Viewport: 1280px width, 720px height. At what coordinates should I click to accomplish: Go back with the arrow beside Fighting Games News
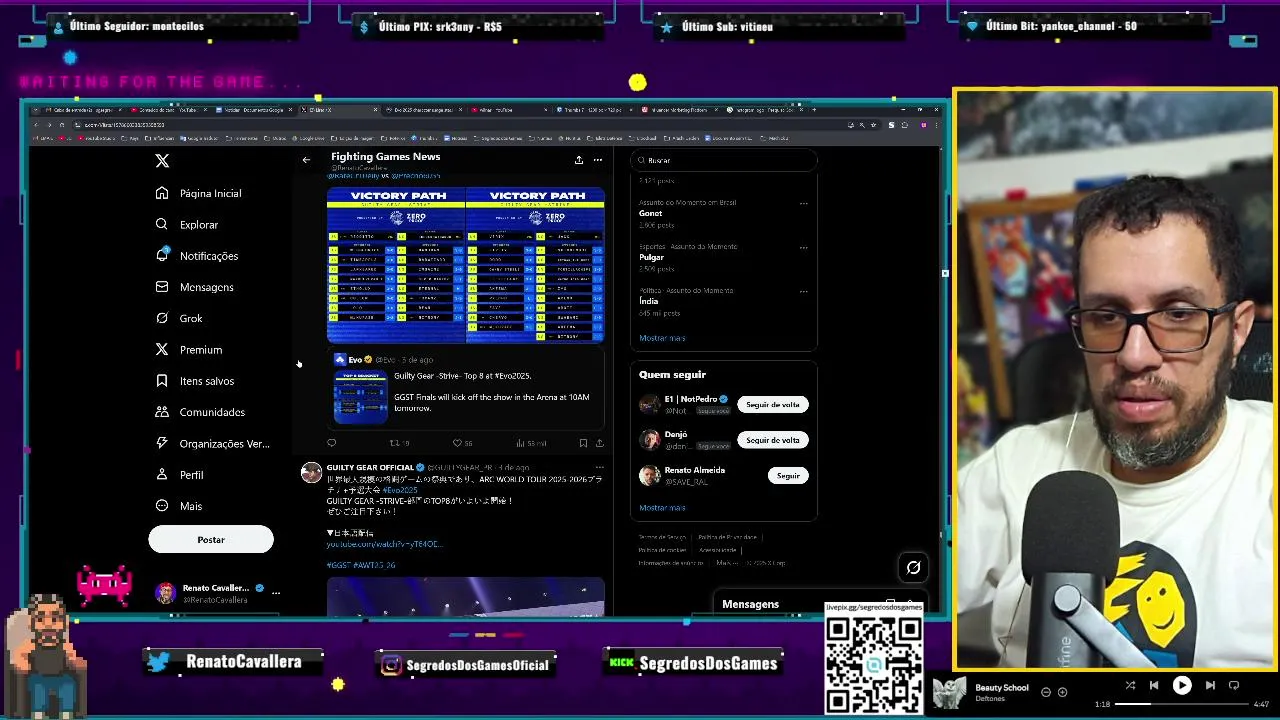[306, 160]
